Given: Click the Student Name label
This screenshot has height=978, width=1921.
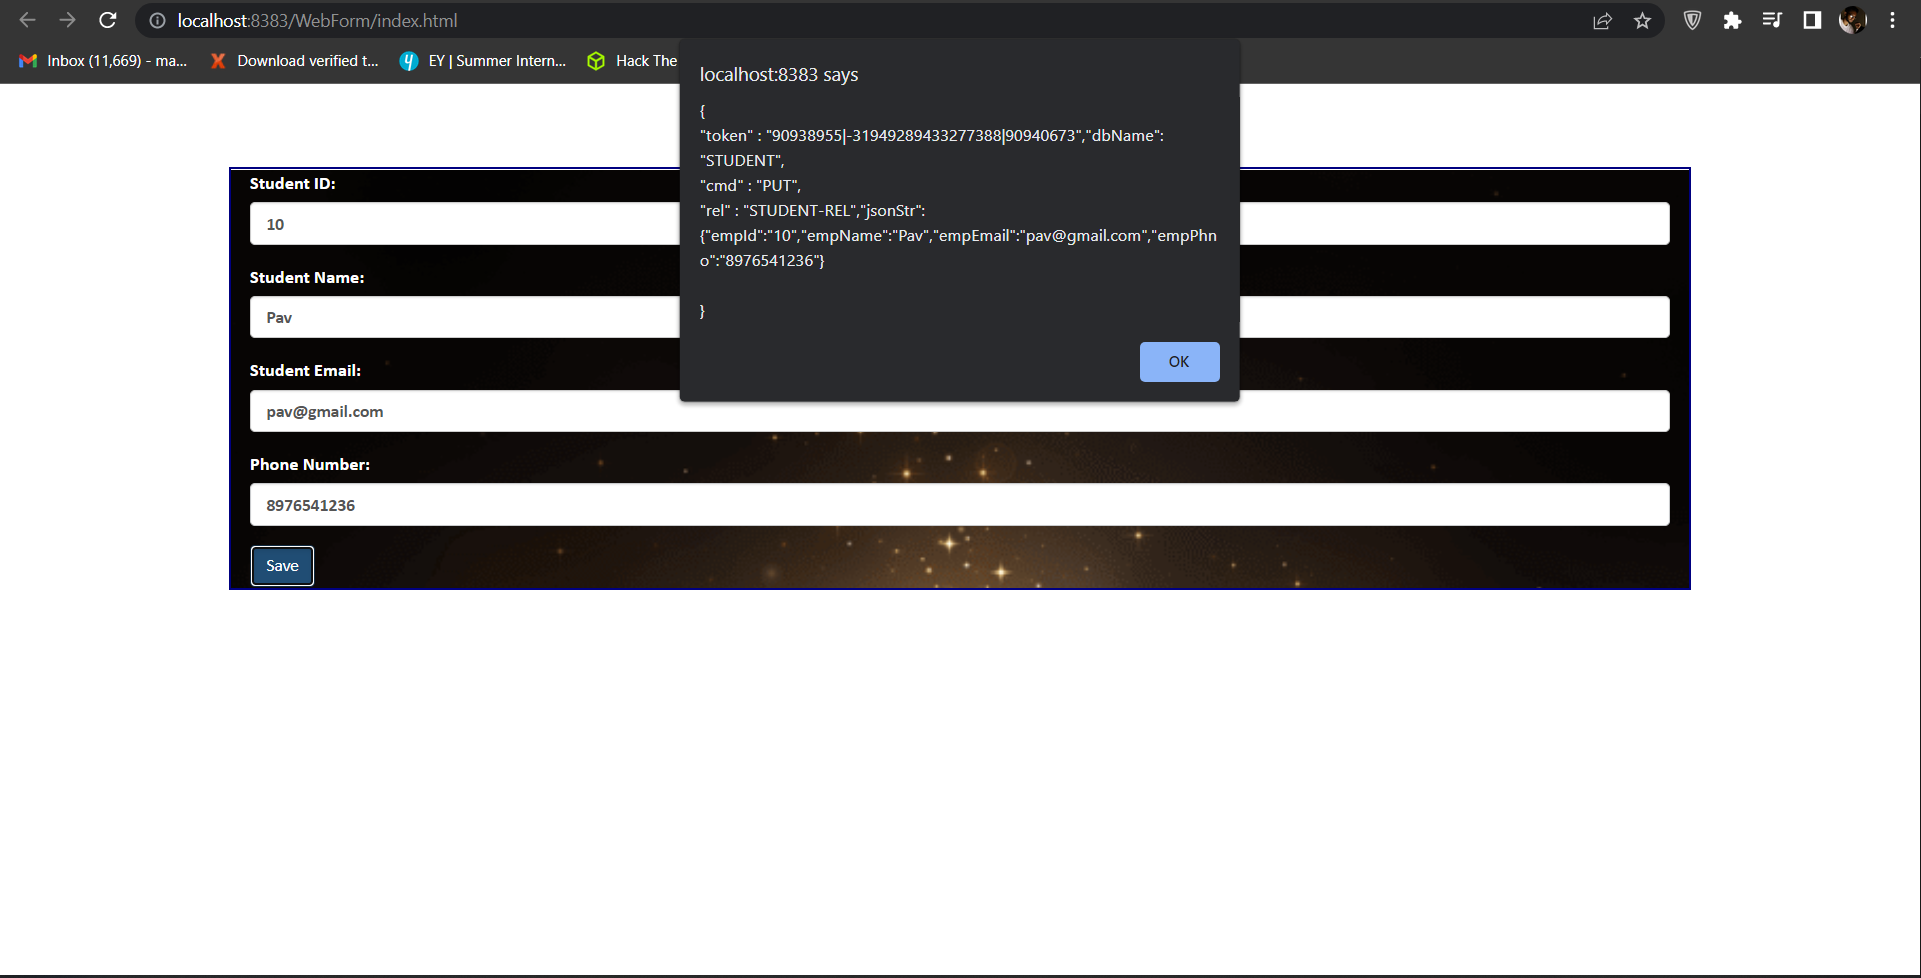Looking at the screenshot, I should pos(307,278).
